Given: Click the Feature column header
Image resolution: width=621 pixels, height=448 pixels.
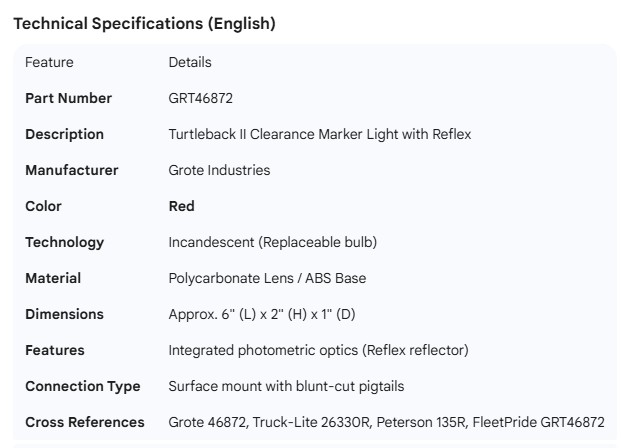Looking at the screenshot, I should click(x=49, y=62).
